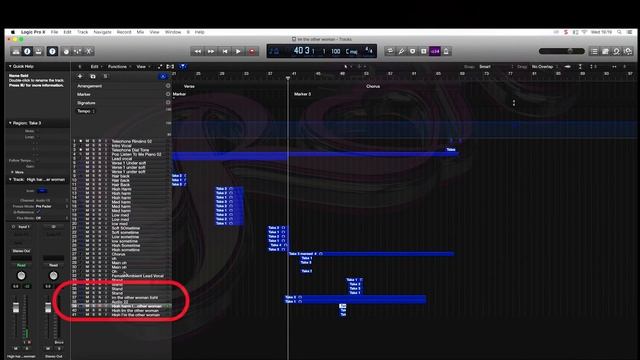This screenshot has height=360, width=640.
Task: Select the Arrangement global track
Action: pos(89,86)
